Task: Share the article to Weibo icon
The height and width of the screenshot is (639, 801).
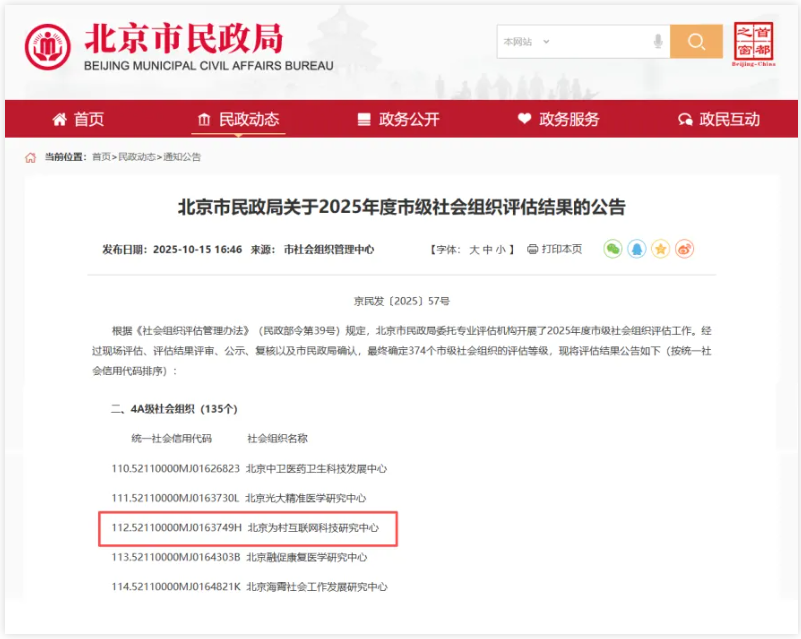Action: point(685,249)
